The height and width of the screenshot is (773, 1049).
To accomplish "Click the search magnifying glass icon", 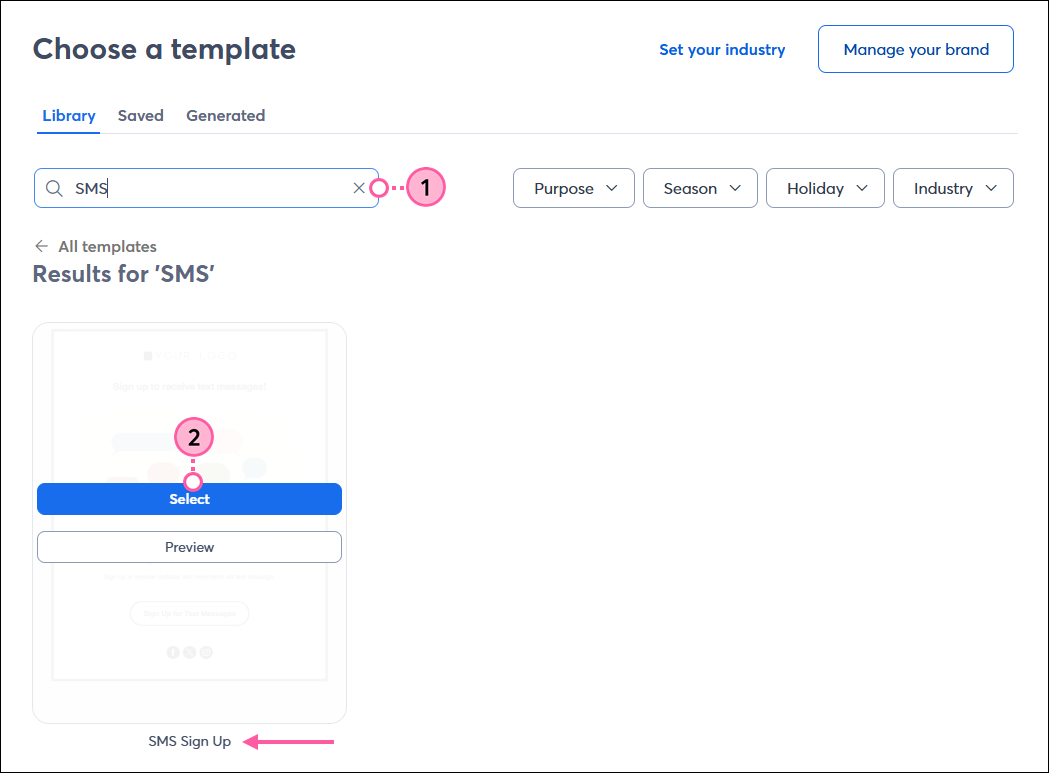I will pos(54,188).
